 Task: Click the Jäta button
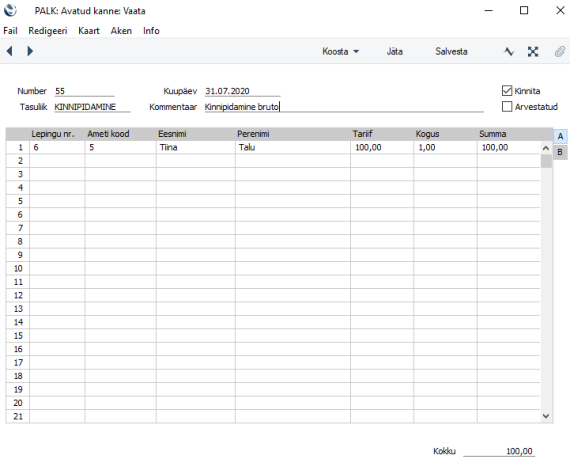point(394,52)
